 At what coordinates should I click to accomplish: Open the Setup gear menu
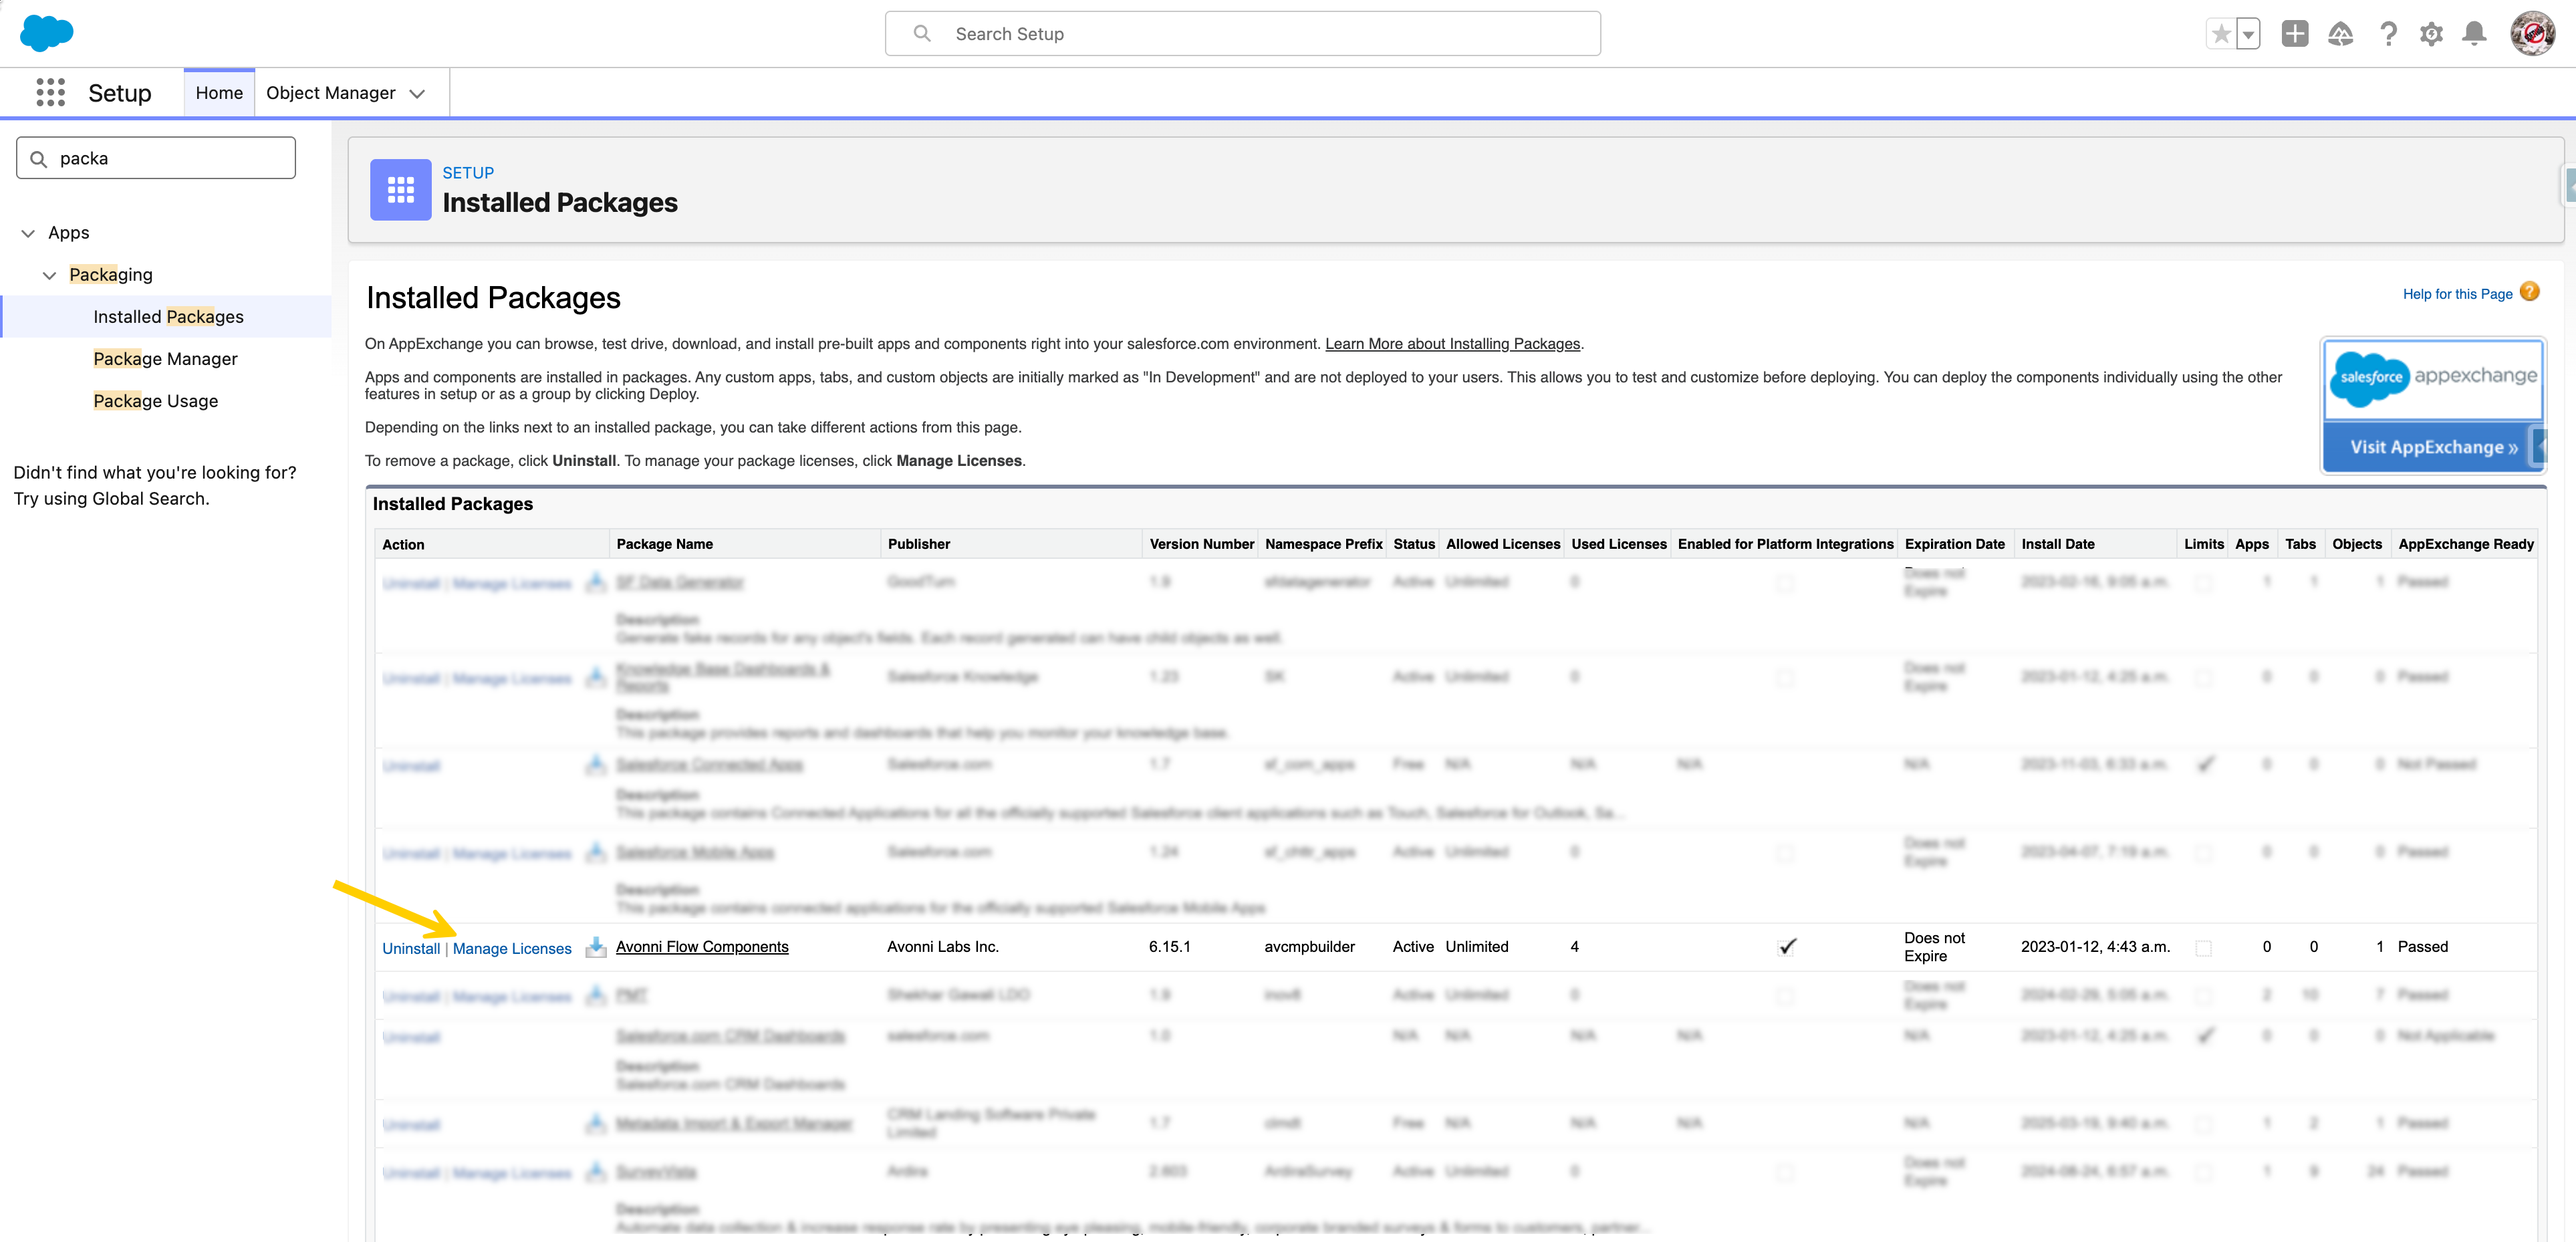[2431, 34]
